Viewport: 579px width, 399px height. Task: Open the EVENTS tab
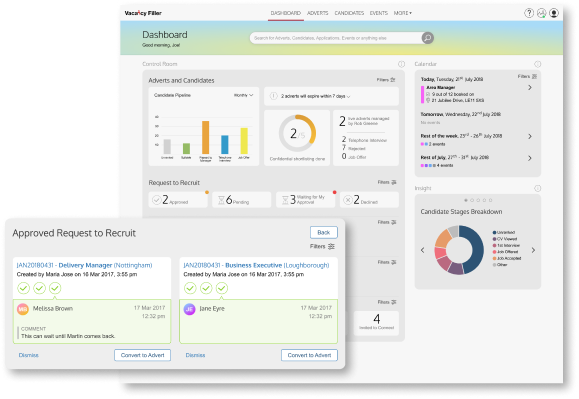(379, 13)
